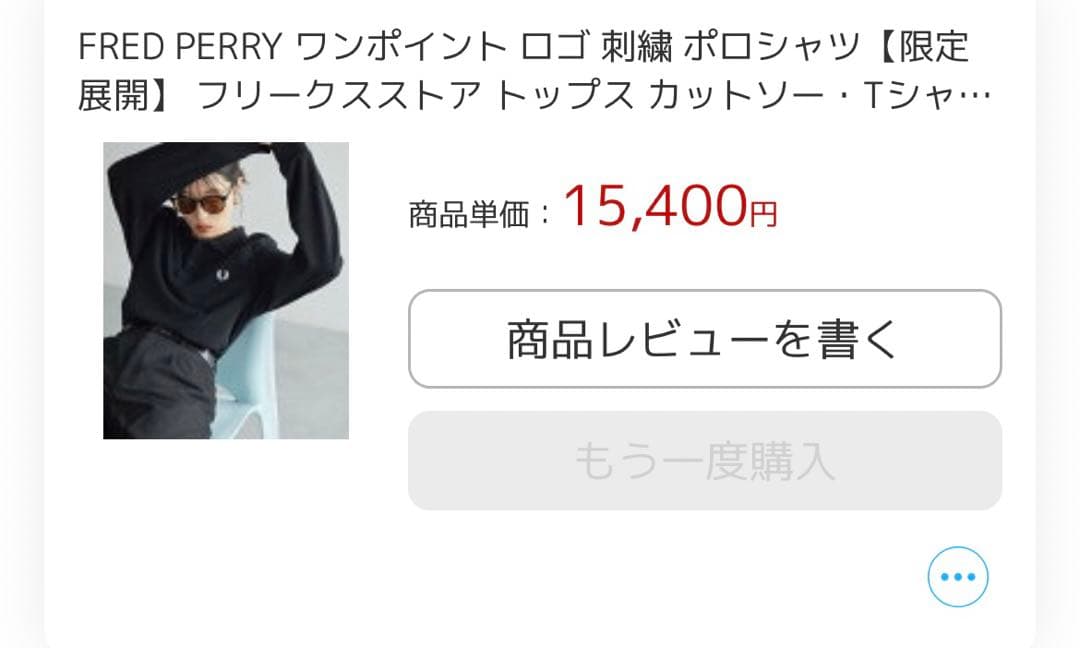Open the blue three-dot more options icon
This screenshot has height=648, width=1080.
957,576
